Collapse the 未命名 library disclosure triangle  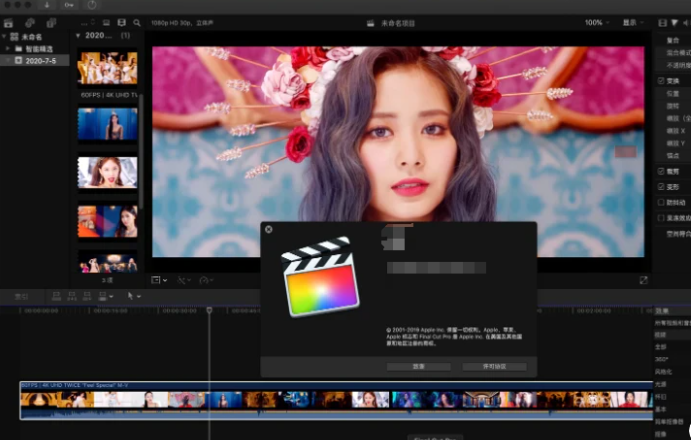4,37
